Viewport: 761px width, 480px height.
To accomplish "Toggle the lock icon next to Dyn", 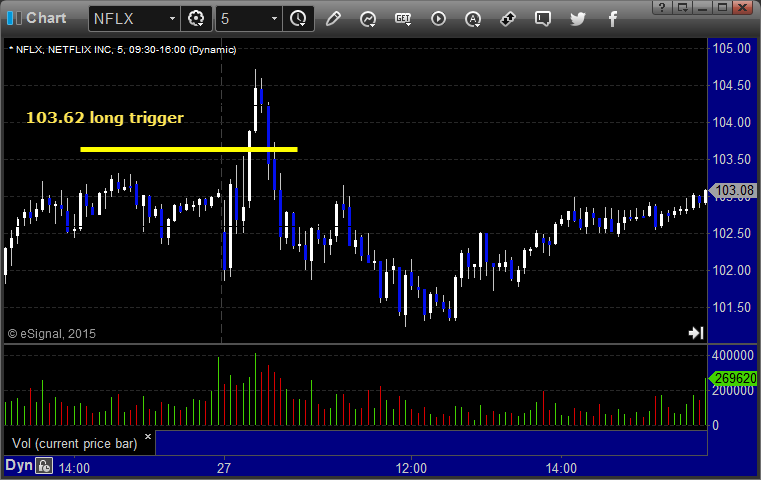I will click(44, 466).
